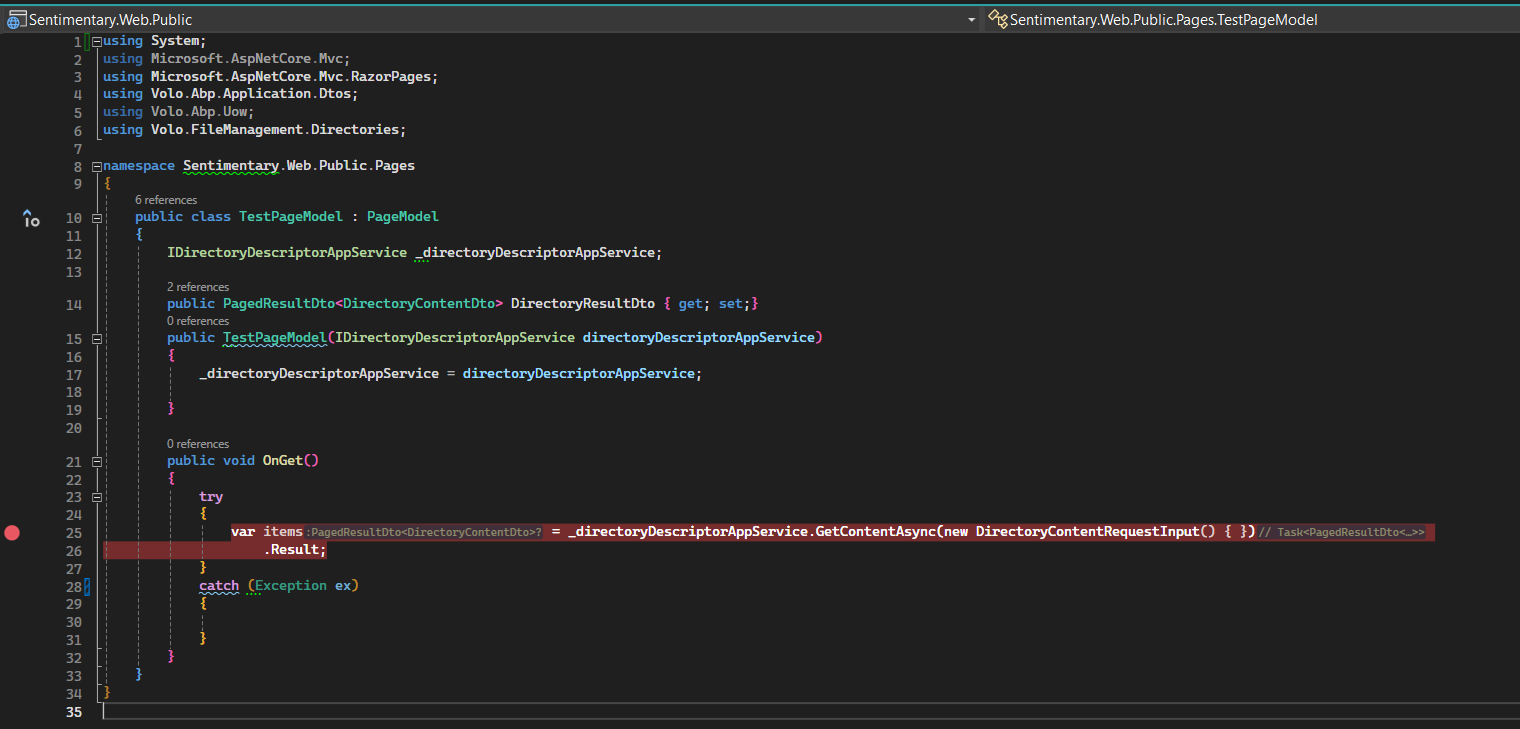Click "0 references" above the TestPageModel constructor

click(198, 321)
